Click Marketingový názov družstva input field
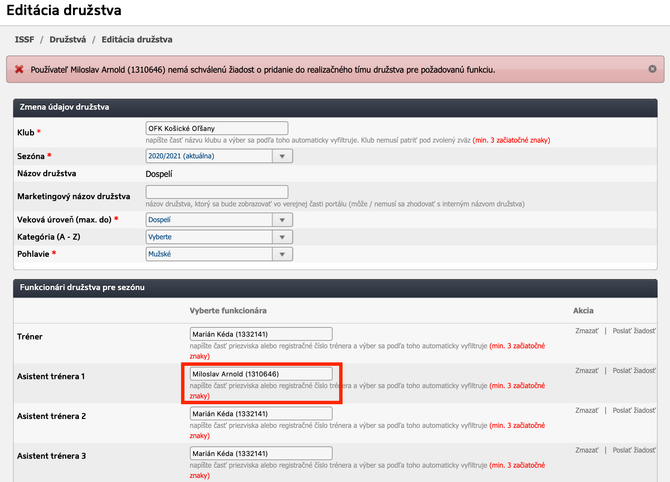Screen dimensions: 670x482 pyautogui.click(x=216, y=191)
